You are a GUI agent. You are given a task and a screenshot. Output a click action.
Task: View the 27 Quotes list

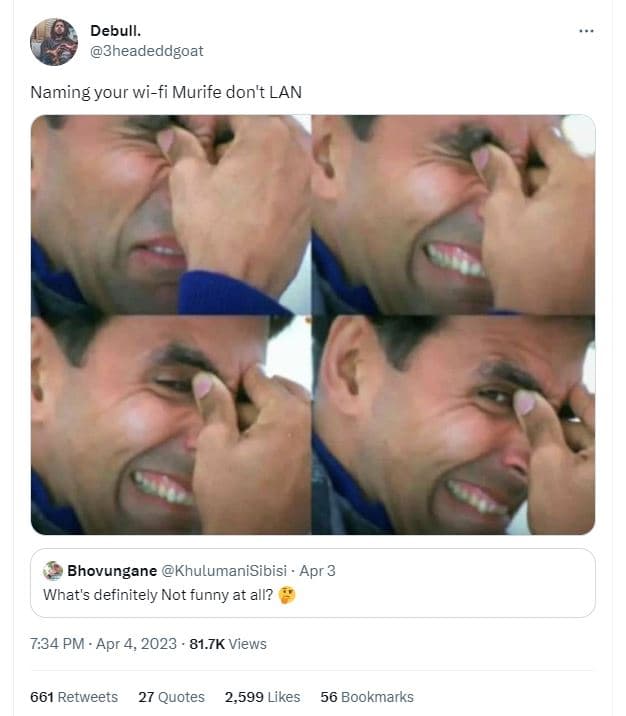[x=171, y=697]
